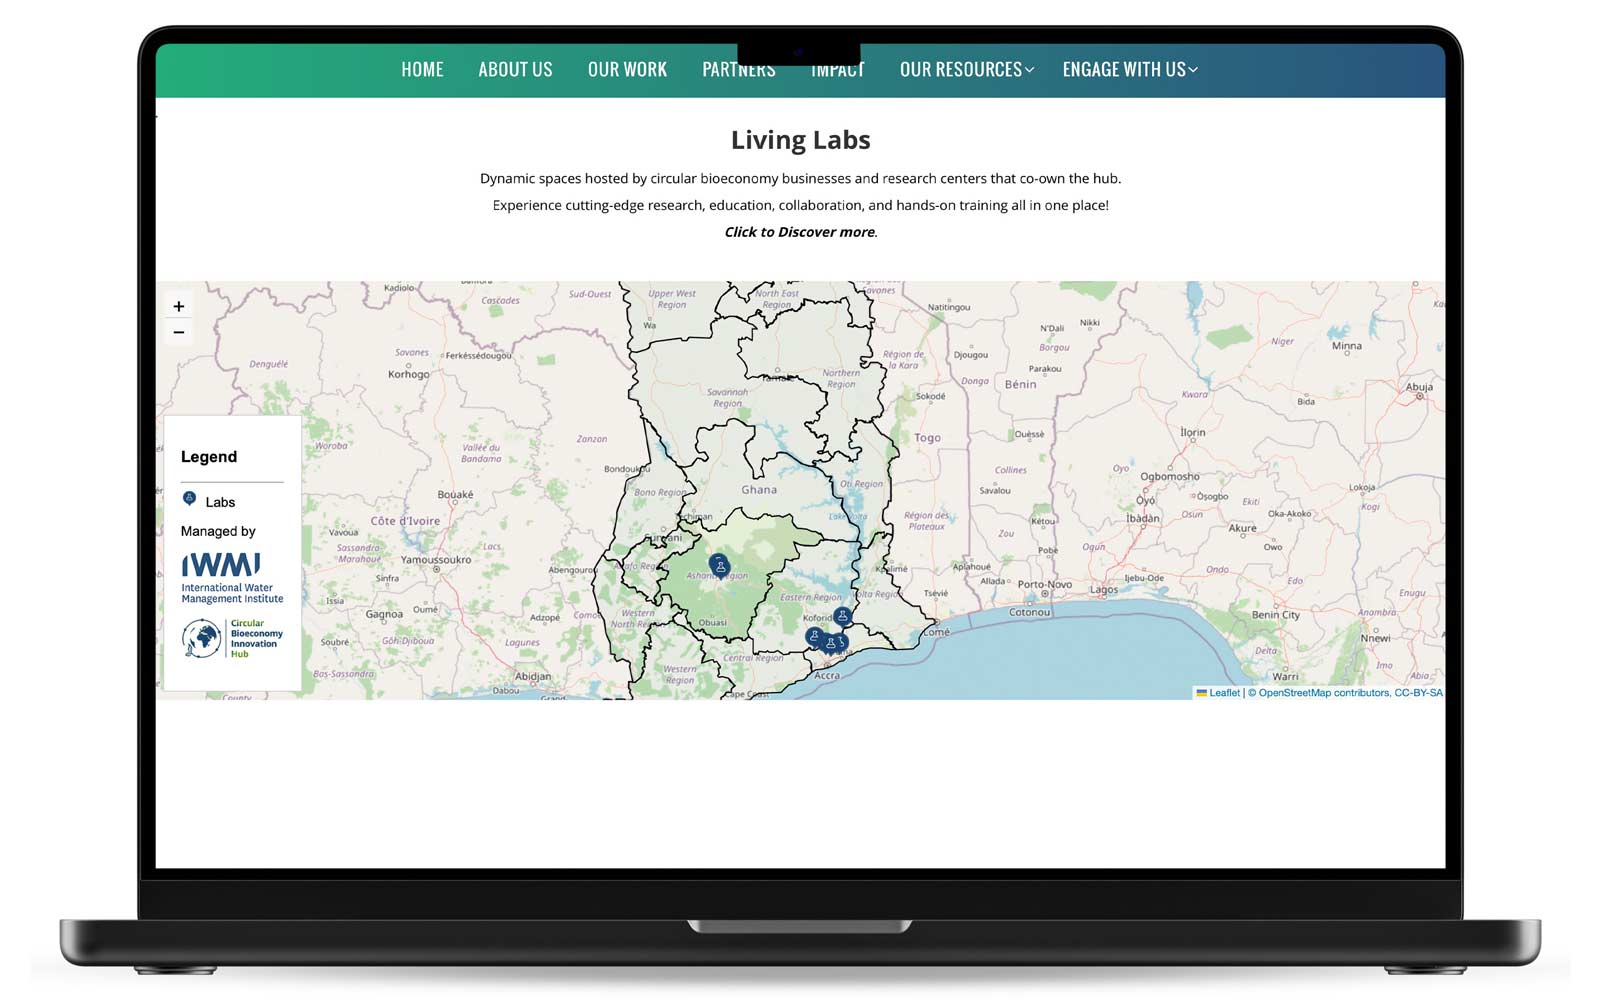
Task: Open the Leaflet attribution link
Action: 1223,693
